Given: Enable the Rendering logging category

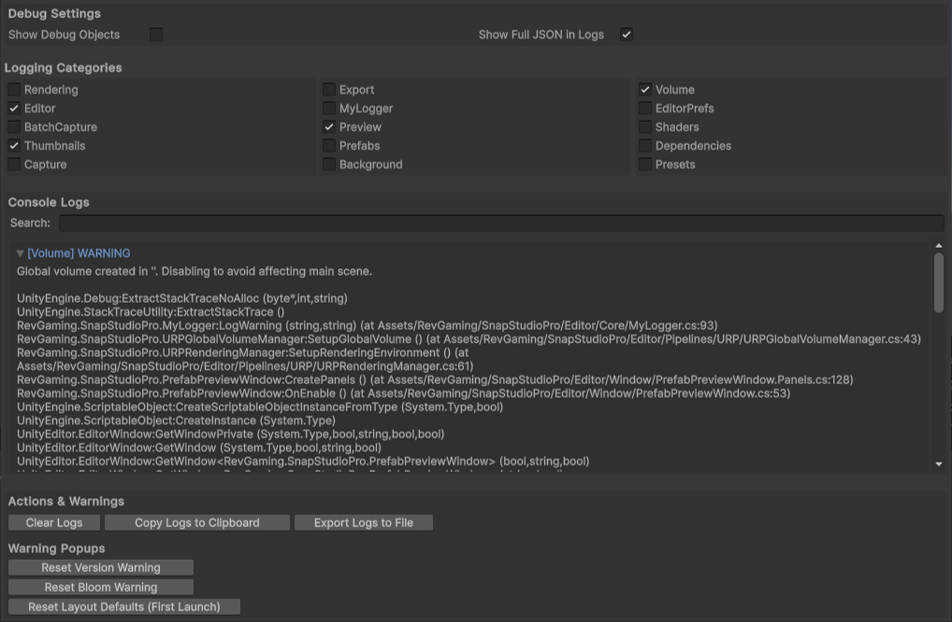Looking at the screenshot, I should [x=14, y=90].
